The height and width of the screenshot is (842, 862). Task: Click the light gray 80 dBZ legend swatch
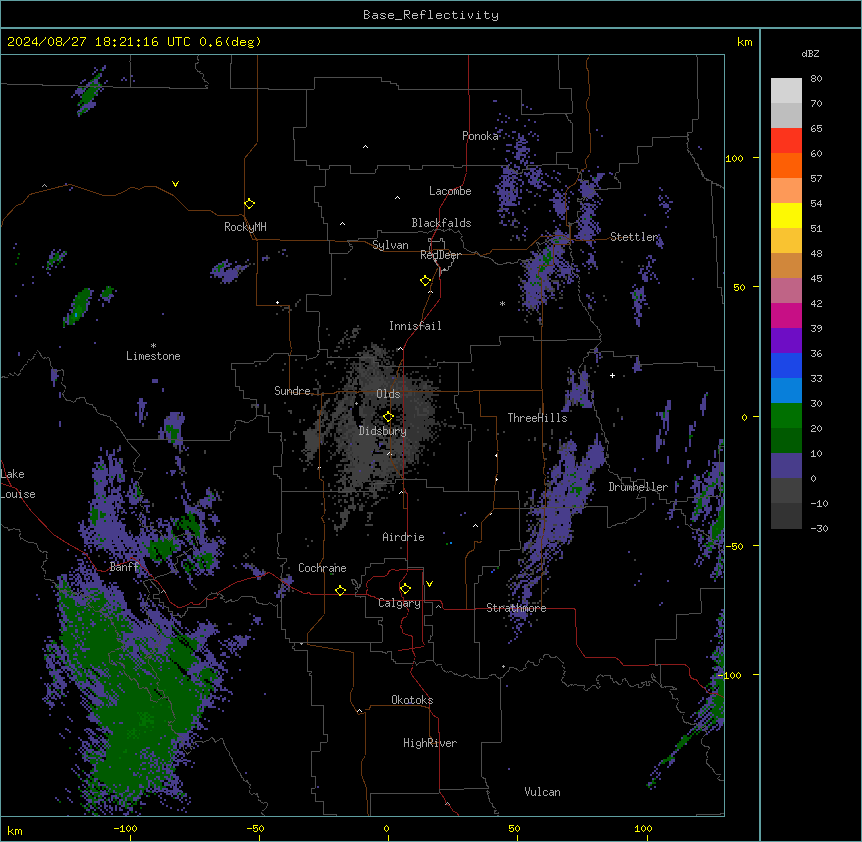[786, 91]
